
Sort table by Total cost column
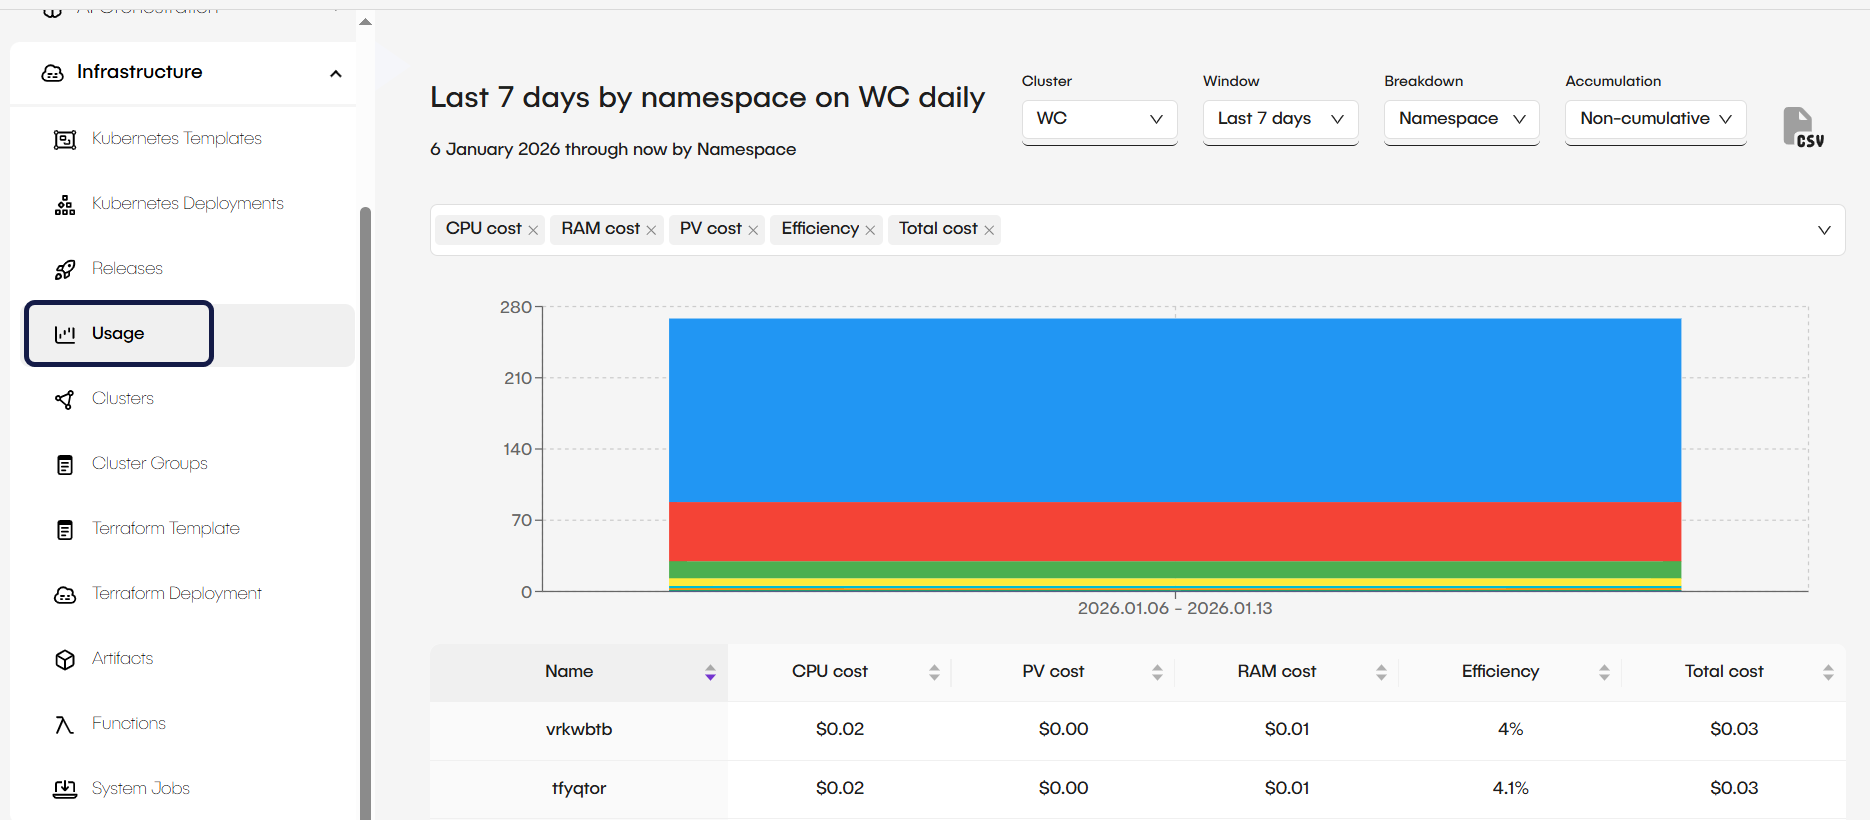pos(1828,672)
